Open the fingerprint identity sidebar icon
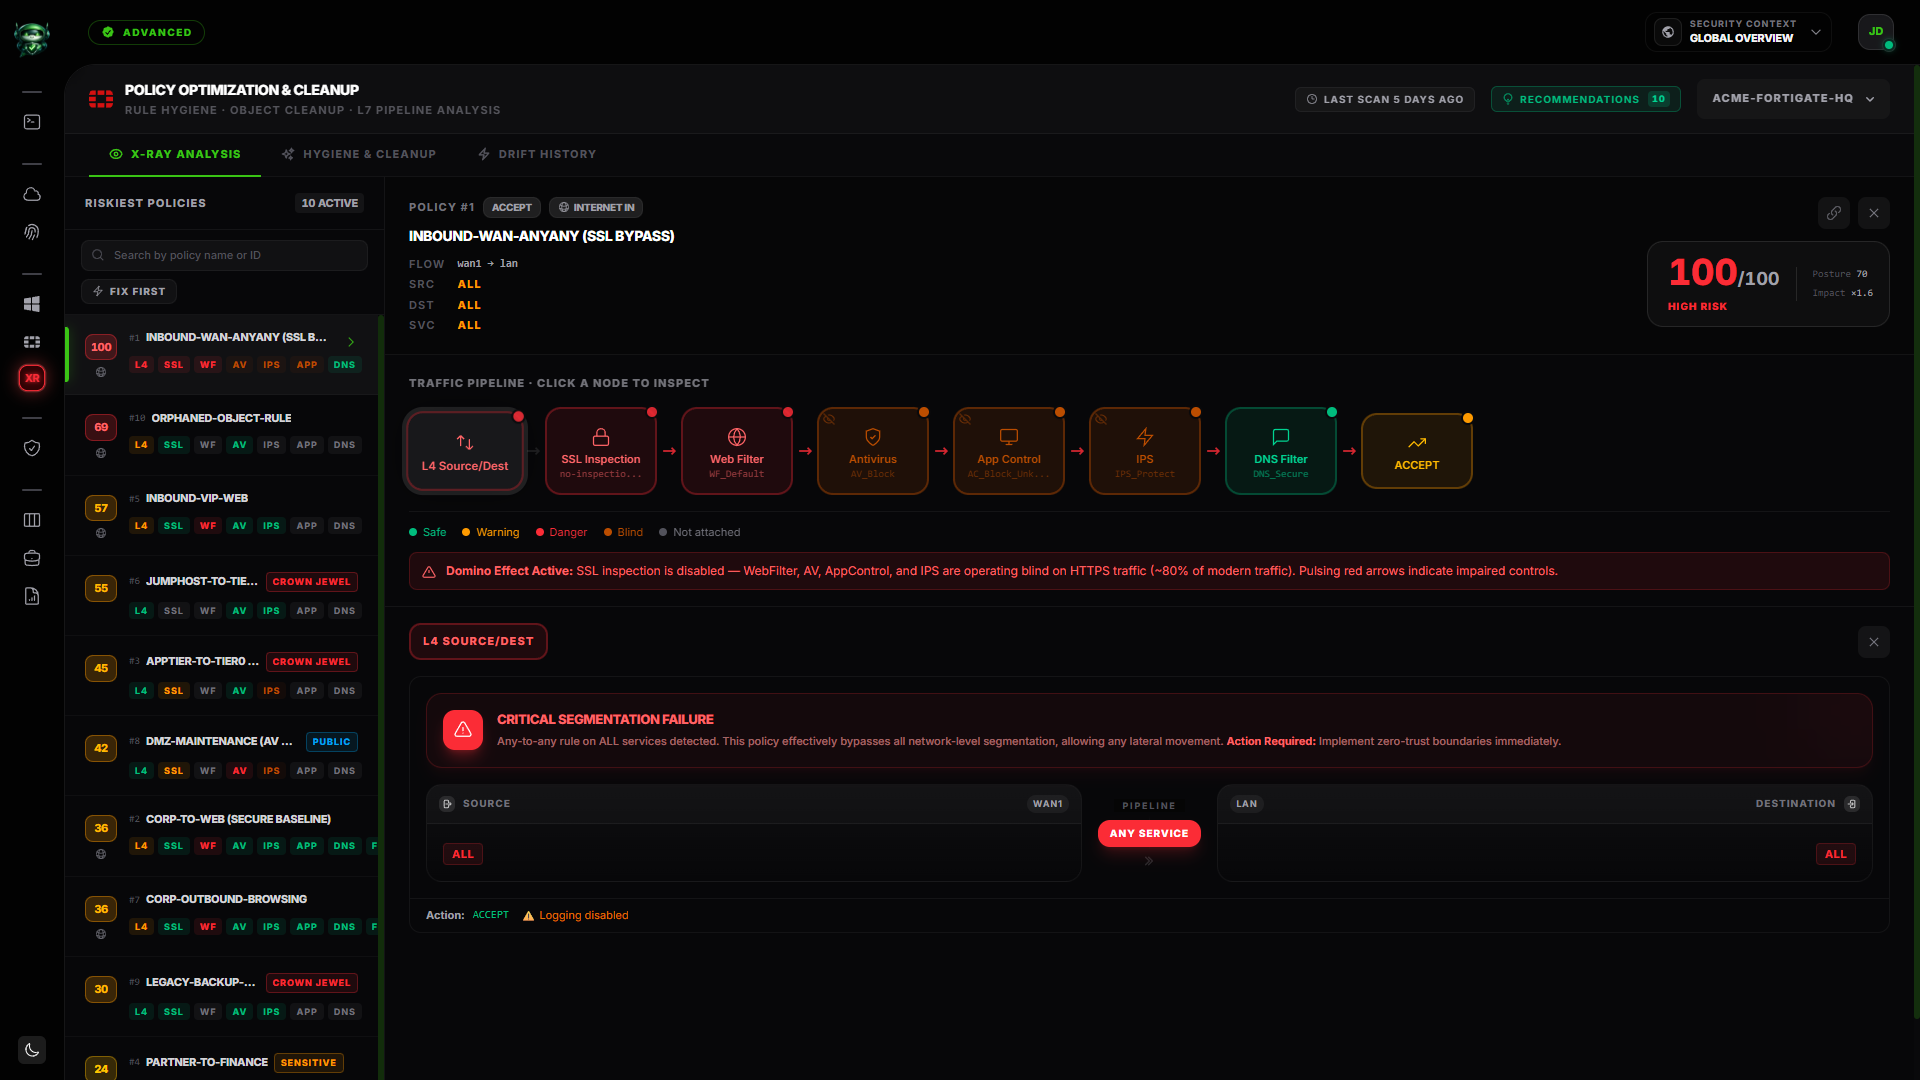 click(32, 232)
